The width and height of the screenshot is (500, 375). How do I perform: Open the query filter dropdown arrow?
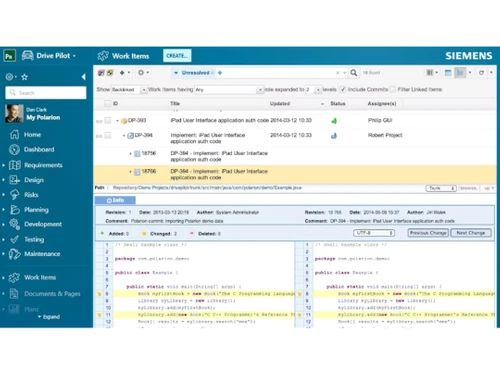click(x=176, y=73)
